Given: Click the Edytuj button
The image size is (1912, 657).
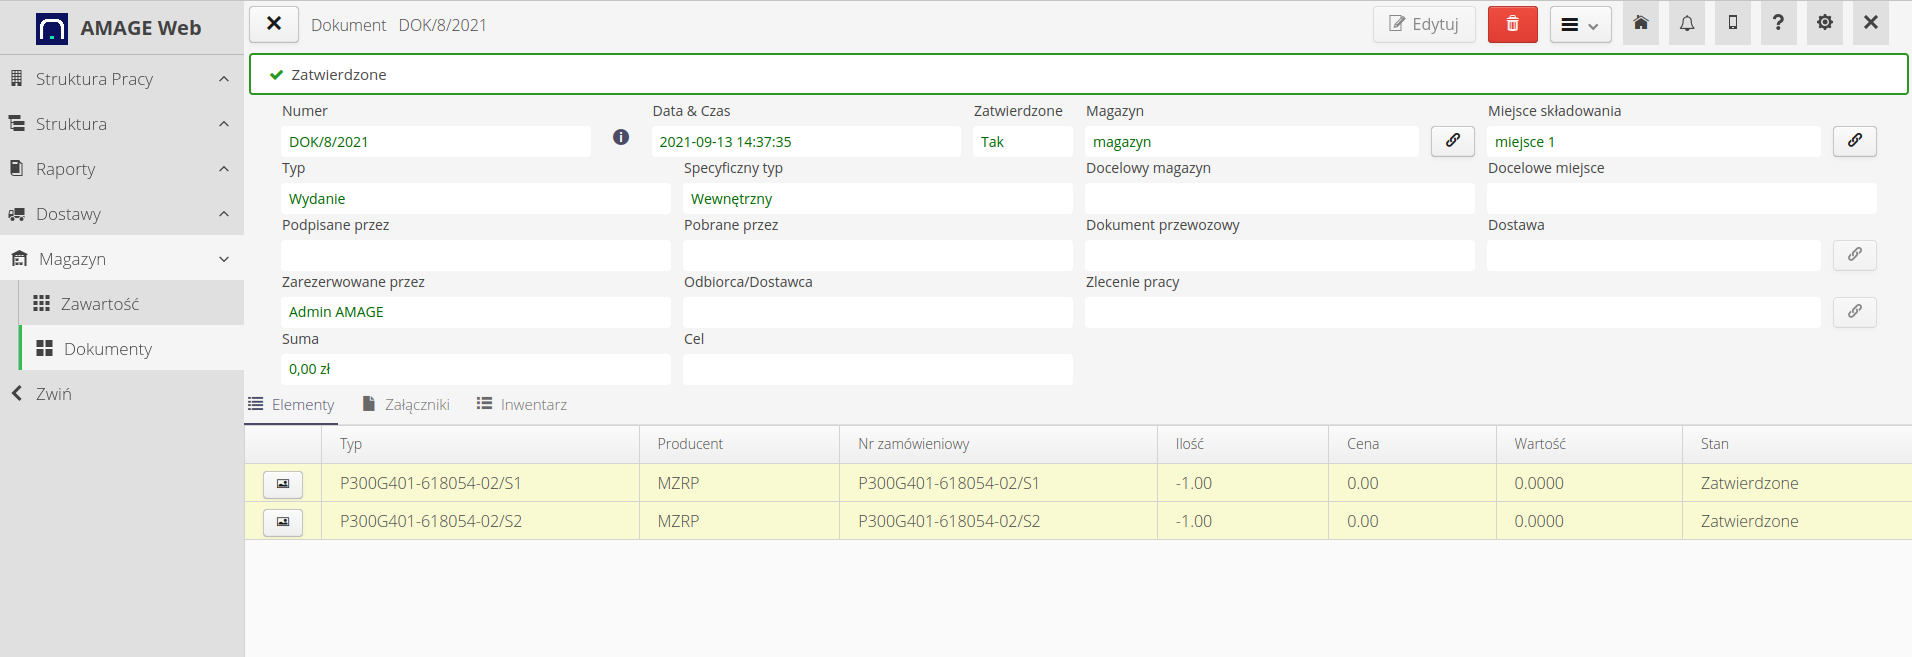Looking at the screenshot, I should pyautogui.click(x=1424, y=24).
